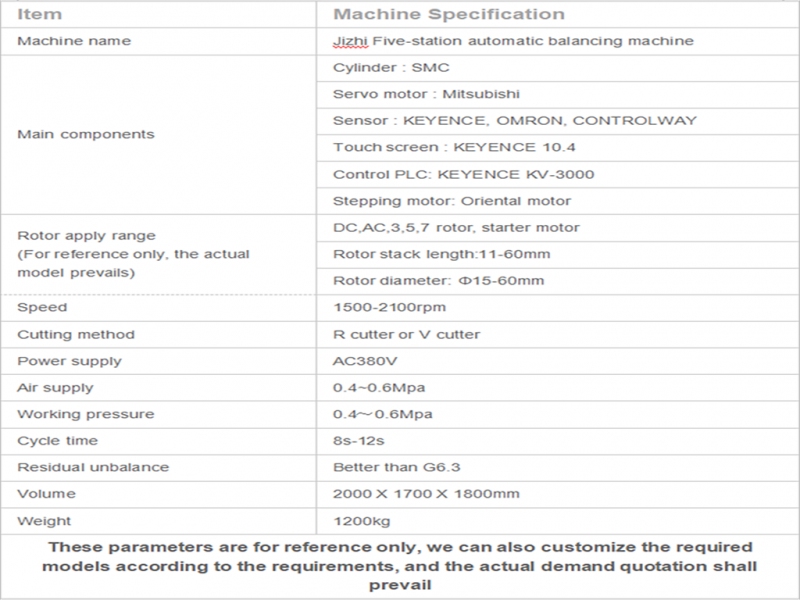The height and width of the screenshot is (600, 800).
Task: Select the Sensor KEYENCE, OMRON, CONTROLWAY cell
Action: pos(558,121)
